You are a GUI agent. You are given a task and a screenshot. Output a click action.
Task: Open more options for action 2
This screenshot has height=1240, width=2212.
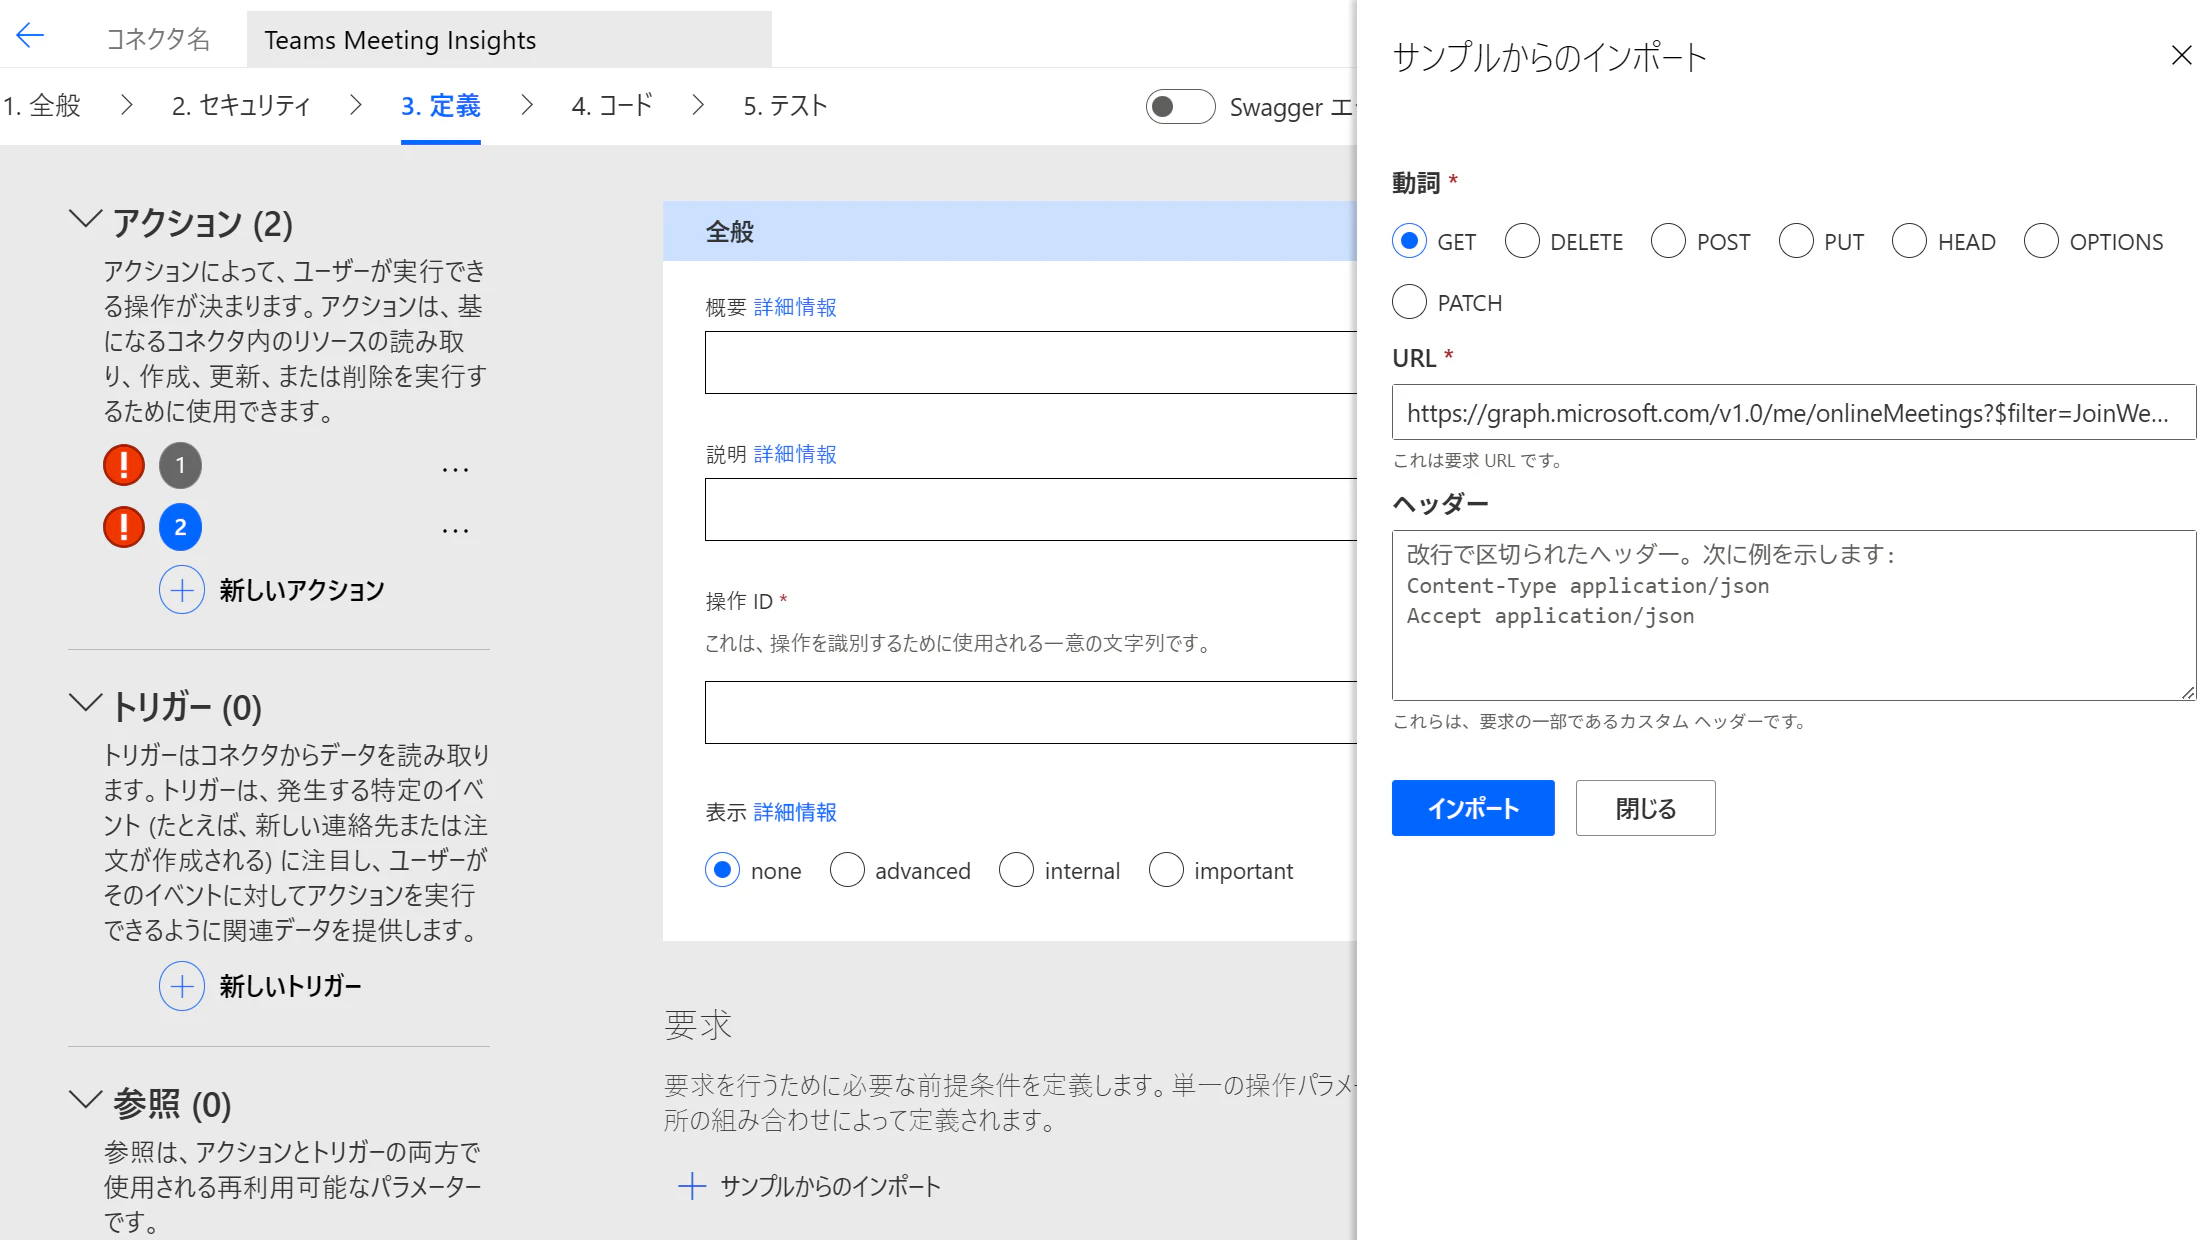pos(456,530)
